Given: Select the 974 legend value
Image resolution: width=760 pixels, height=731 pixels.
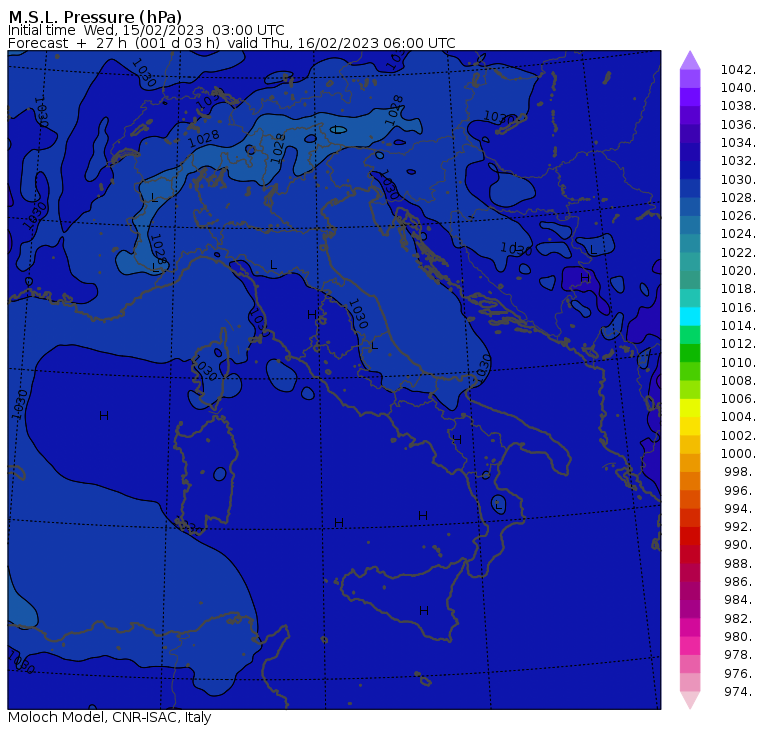Looking at the screenshot, I should 740,691.
